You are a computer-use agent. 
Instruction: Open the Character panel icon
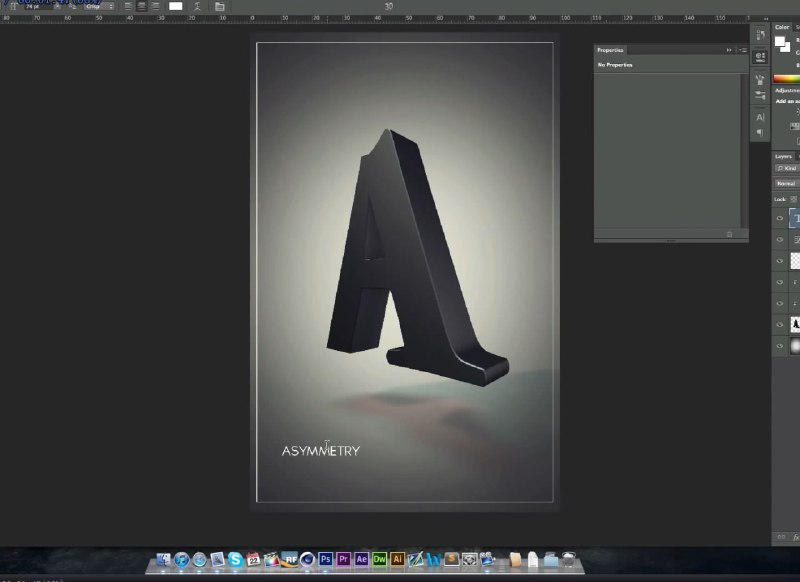click(760, 117)
